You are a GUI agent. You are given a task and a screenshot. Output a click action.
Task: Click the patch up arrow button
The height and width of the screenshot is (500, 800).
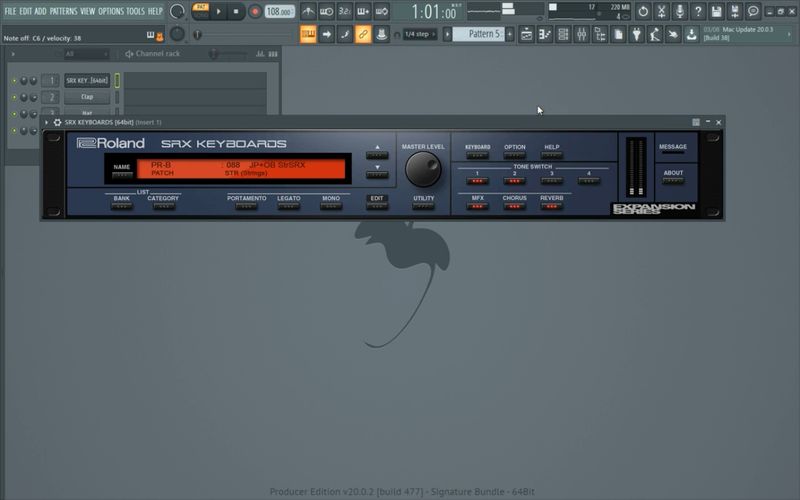377,155
